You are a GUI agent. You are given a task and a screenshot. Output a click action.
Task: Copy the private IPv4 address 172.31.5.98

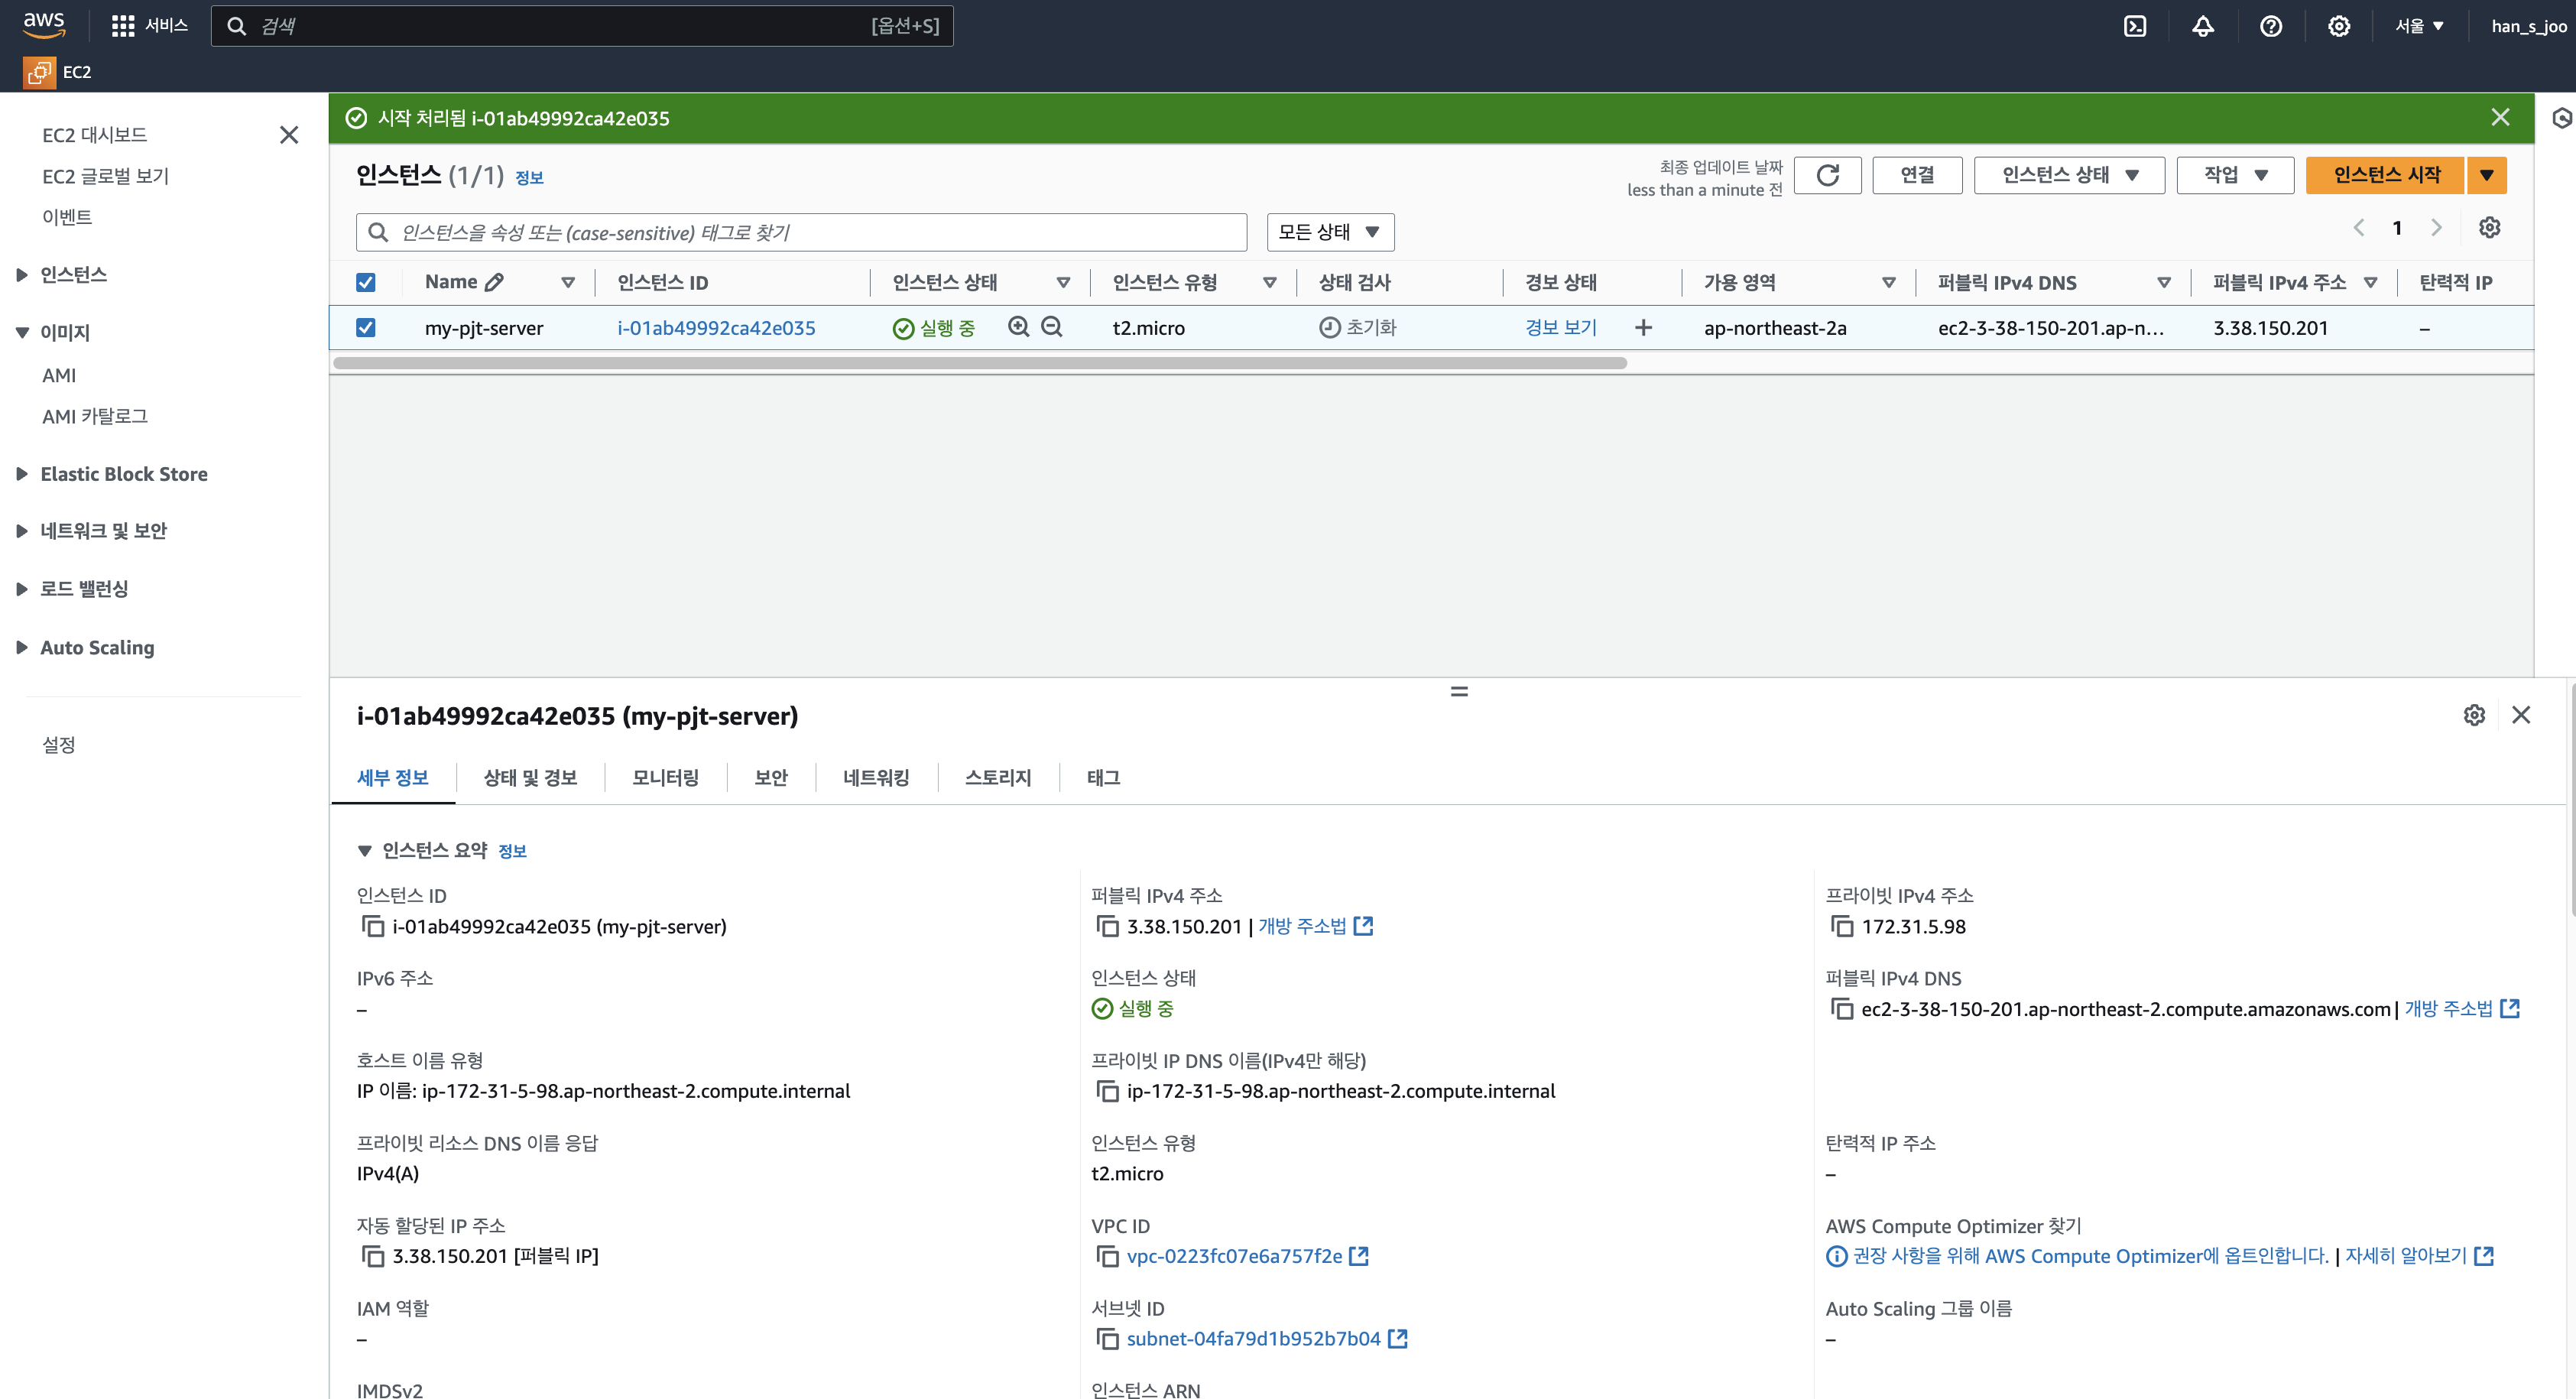tap(1842, 927)
